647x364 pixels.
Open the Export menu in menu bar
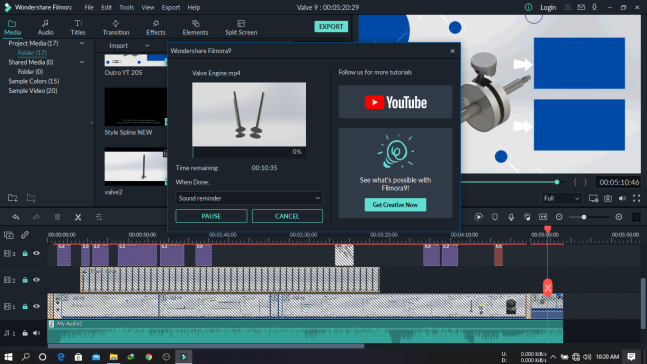170,7
